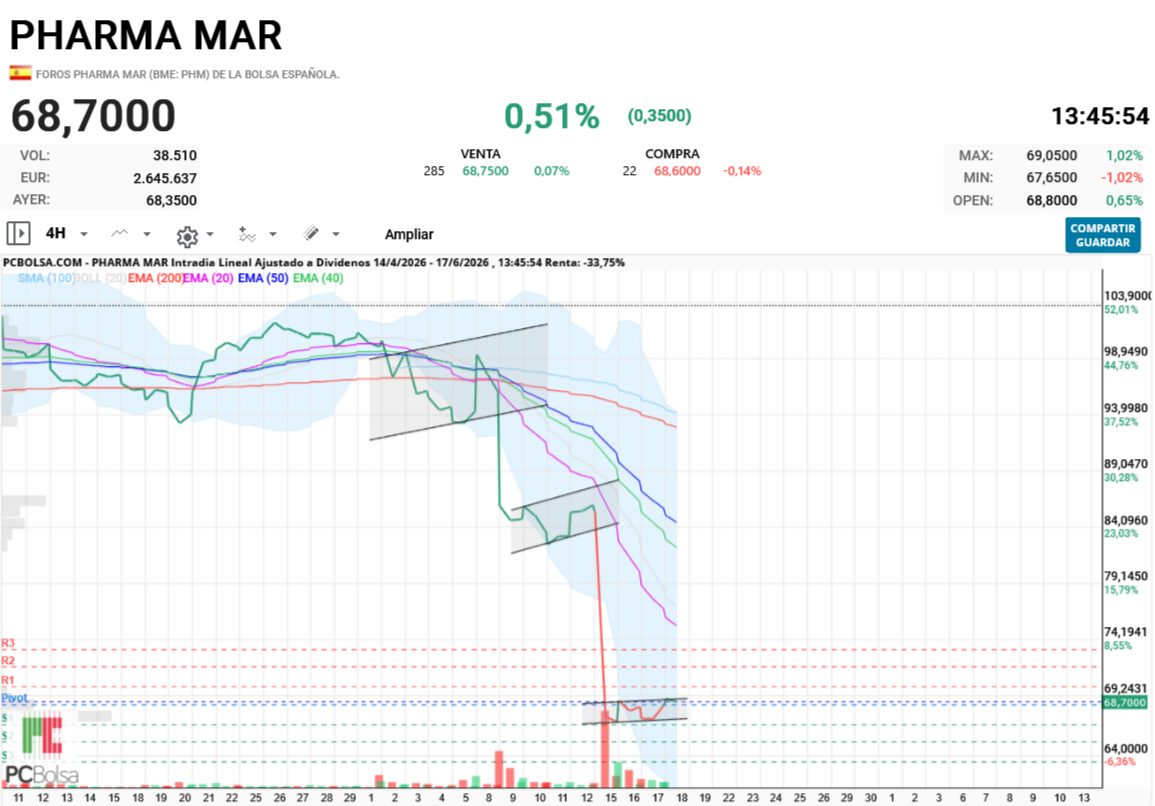Screen dimensions: 1155x806
Task: Click the R1 resistance level label
Action: [x=8, y=679]
